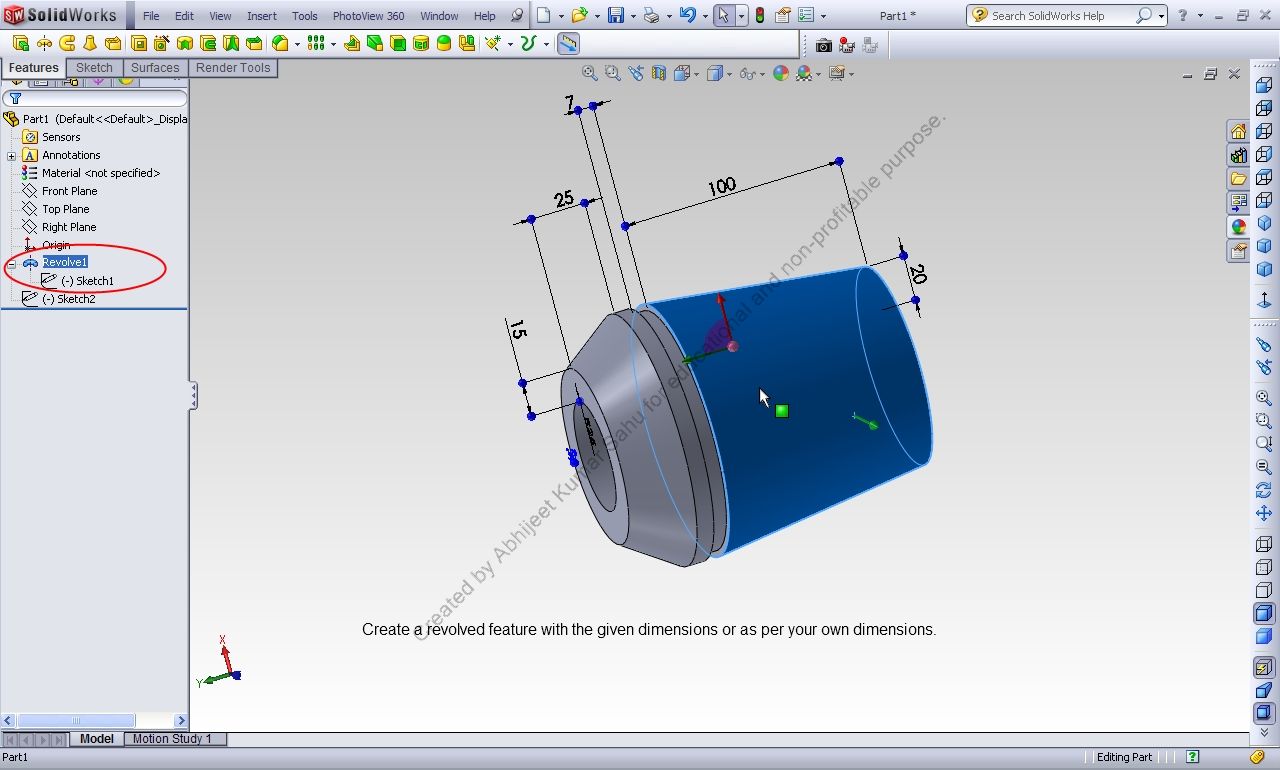The height and width of the screenshot is (770, 1280).
Task: Click the Record Video icon
Action: pyautogui.click(x=847, y=45)
